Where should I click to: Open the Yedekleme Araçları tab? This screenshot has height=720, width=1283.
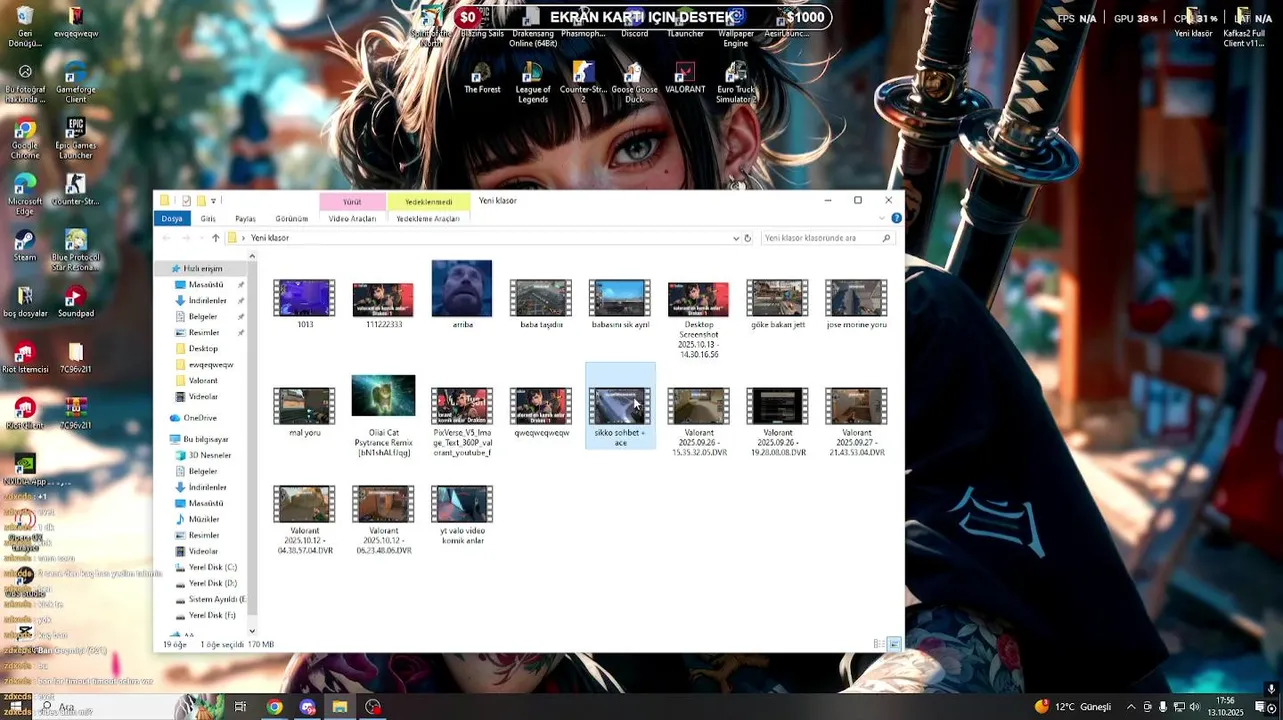pos(428,218)
